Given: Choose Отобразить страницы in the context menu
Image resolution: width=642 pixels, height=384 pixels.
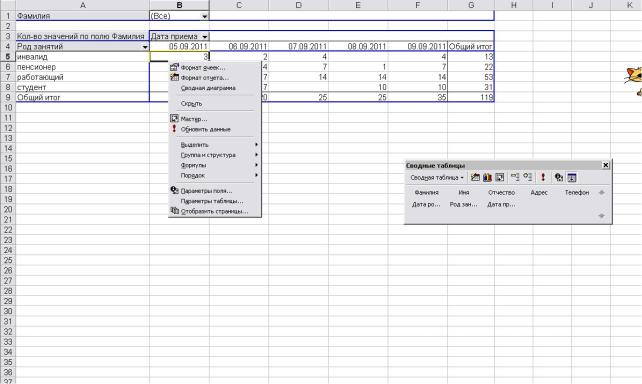Looking at the screenshot, I should (215, 212).
